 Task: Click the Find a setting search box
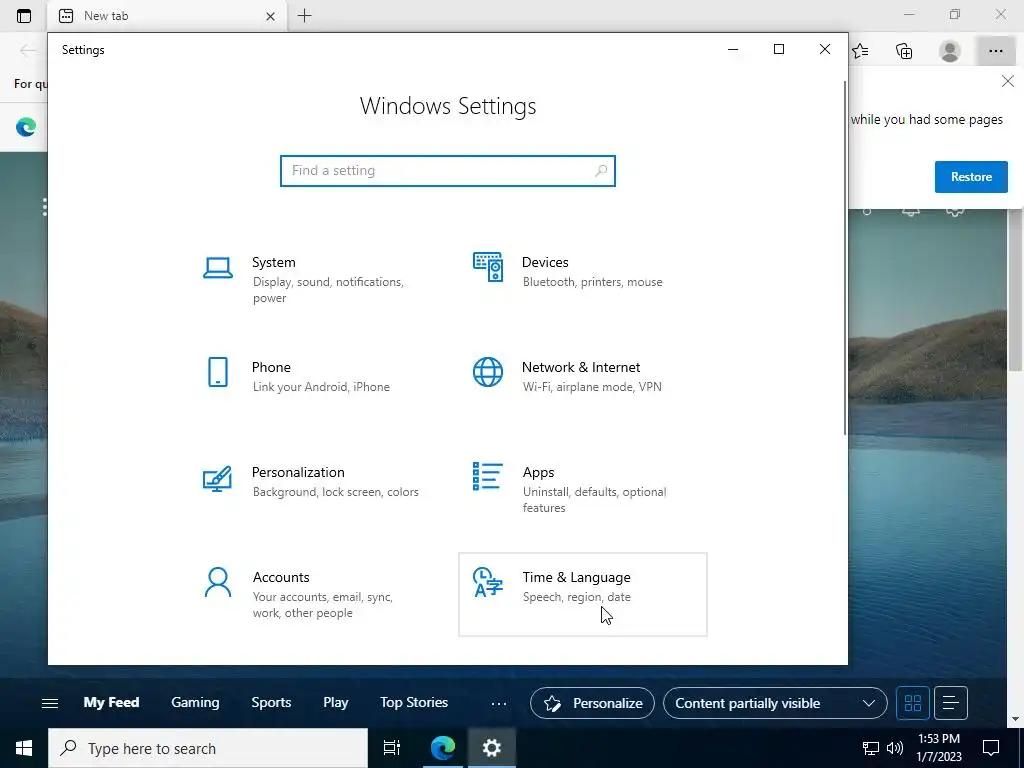tap(448, 170)
